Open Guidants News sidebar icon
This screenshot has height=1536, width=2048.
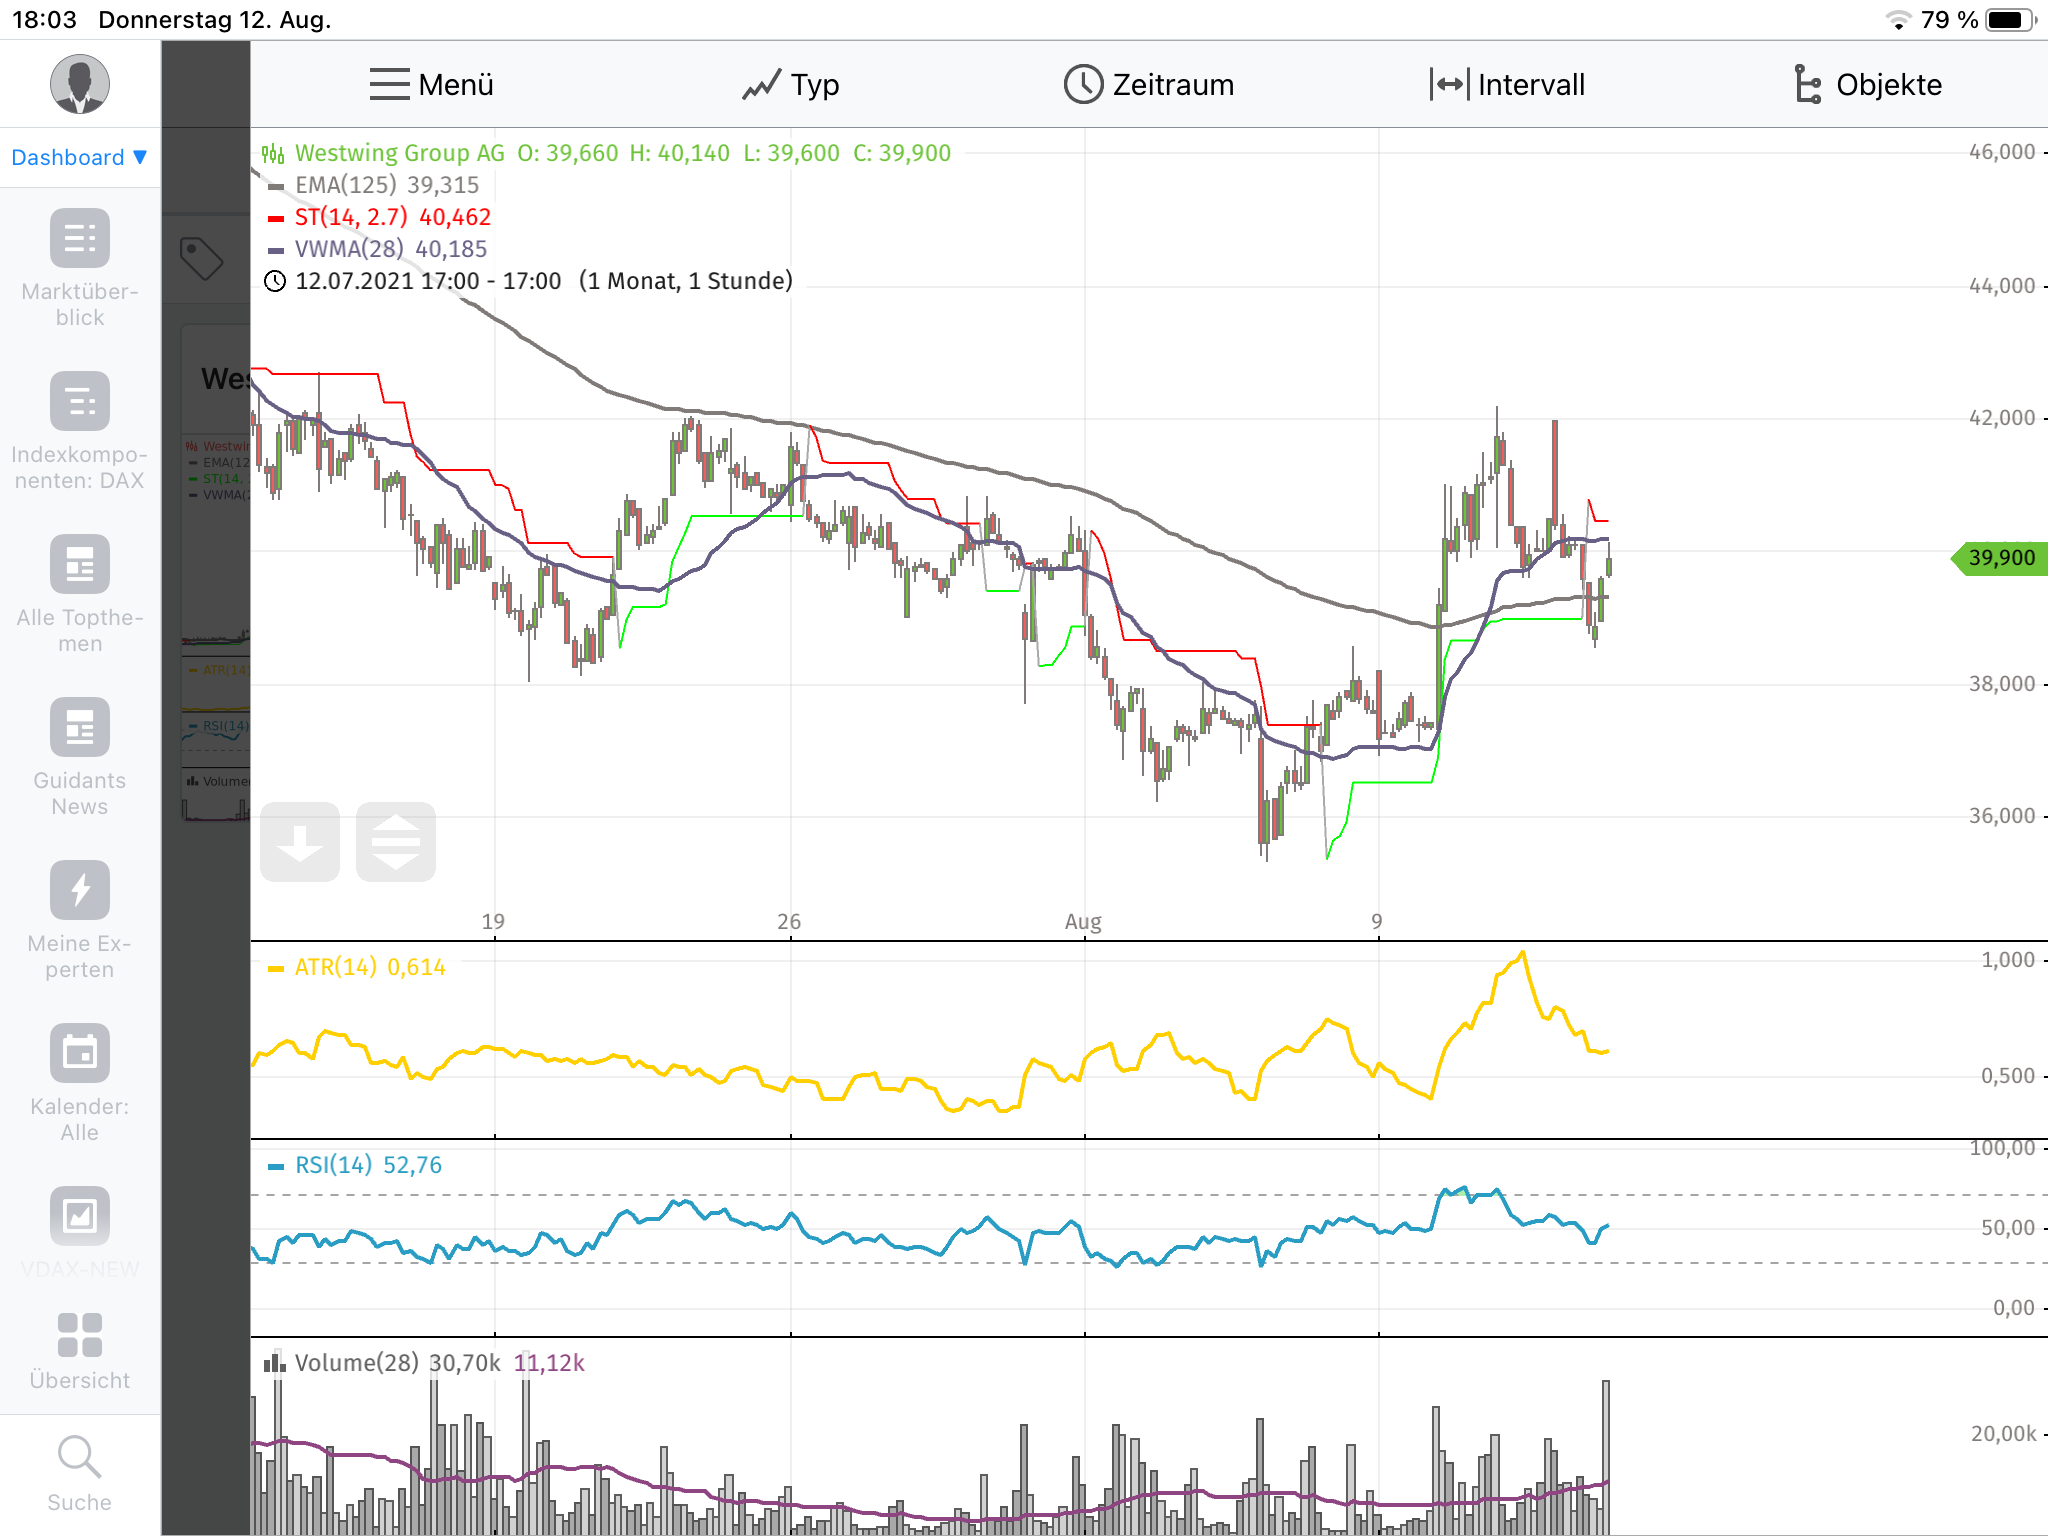(x=80, y=727)
